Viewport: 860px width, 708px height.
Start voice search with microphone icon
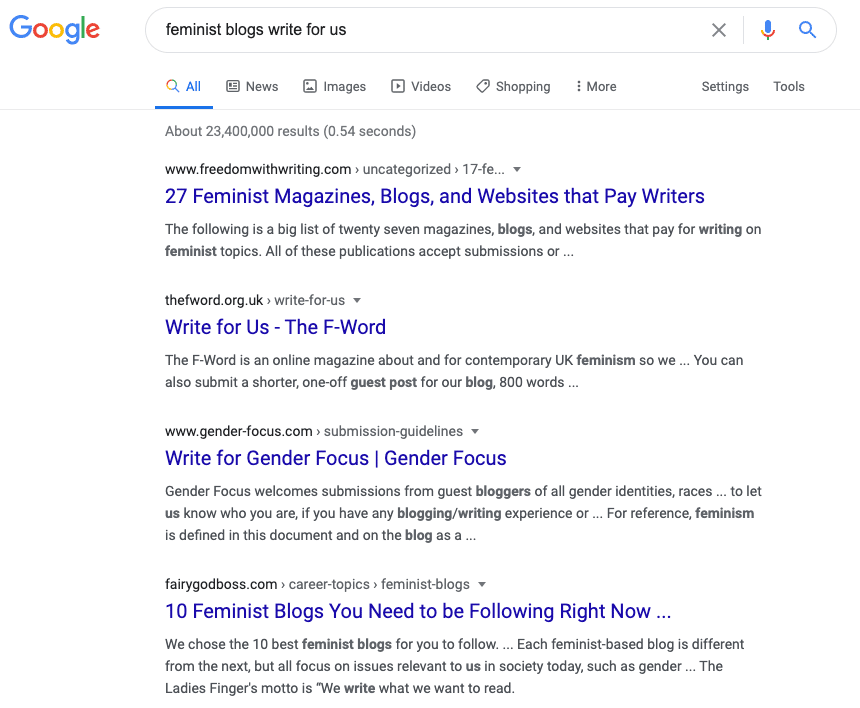click(x=768, y=30)
